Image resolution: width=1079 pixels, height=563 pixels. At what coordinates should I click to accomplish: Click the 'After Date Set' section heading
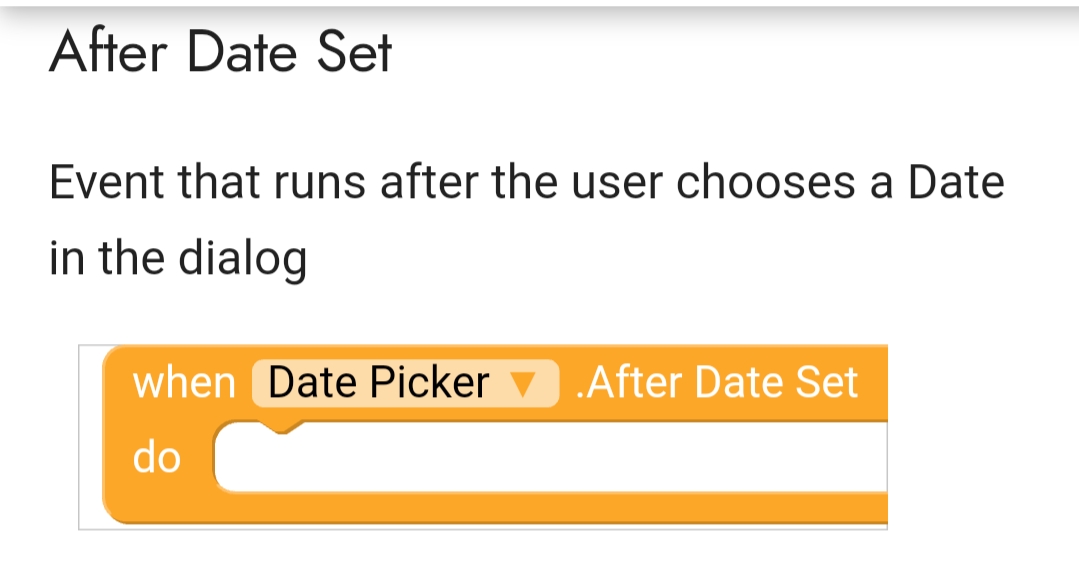tap(220, 52)
